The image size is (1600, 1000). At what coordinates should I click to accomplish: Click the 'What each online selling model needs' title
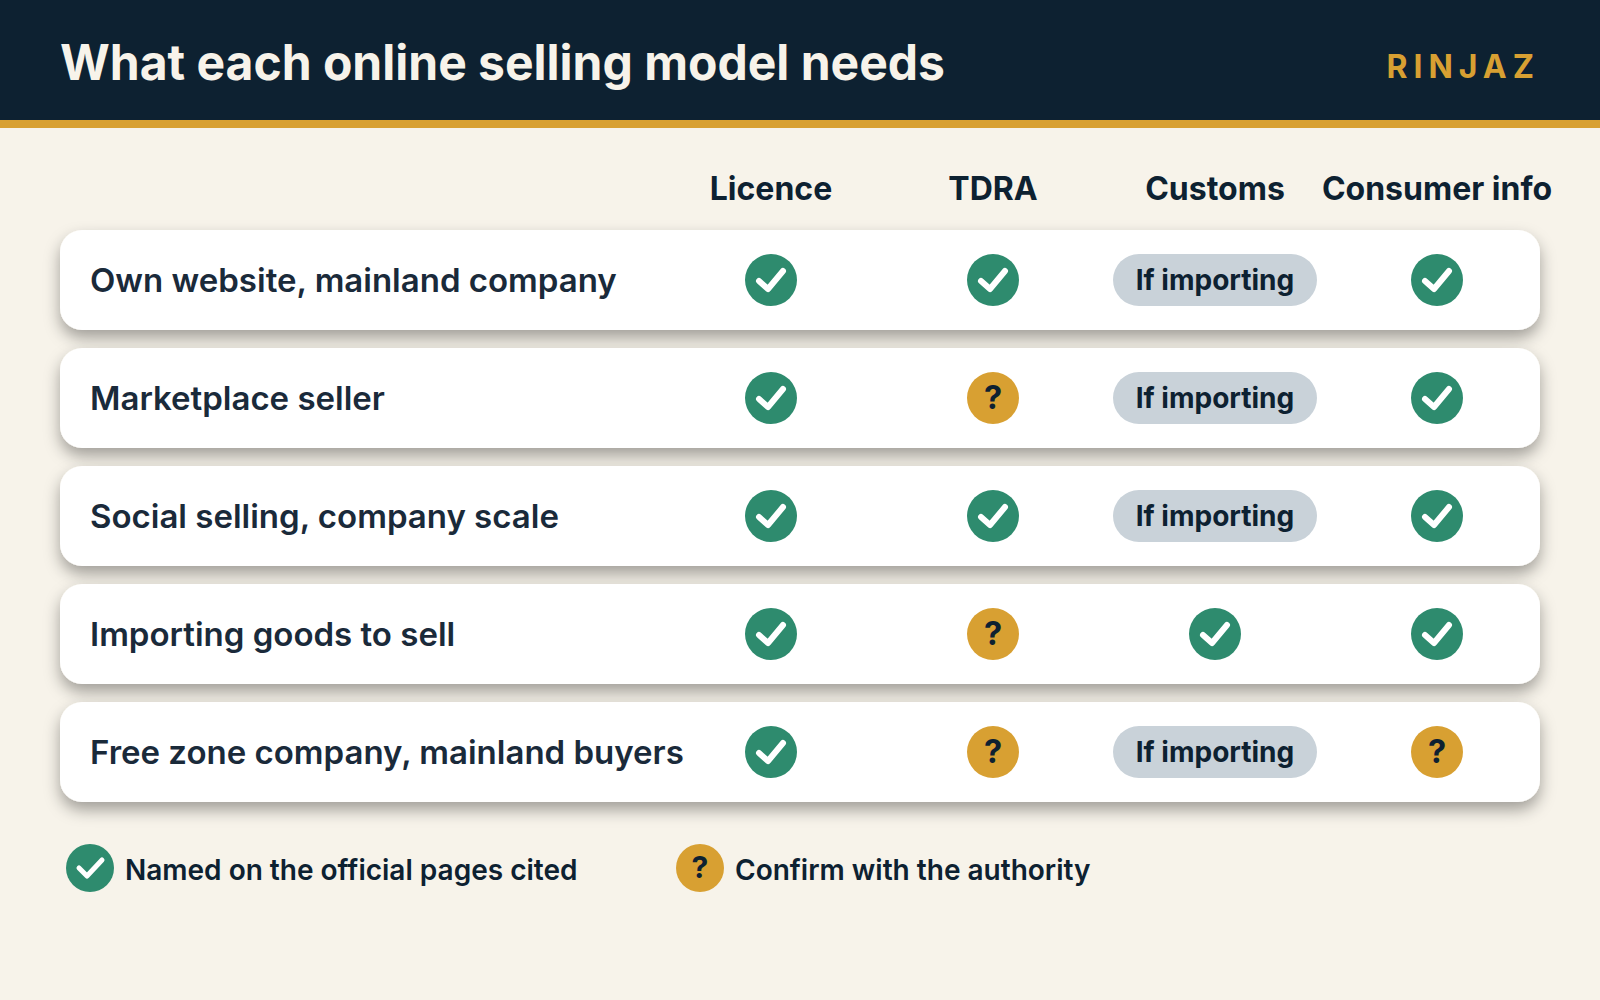(x=503, y=63)
